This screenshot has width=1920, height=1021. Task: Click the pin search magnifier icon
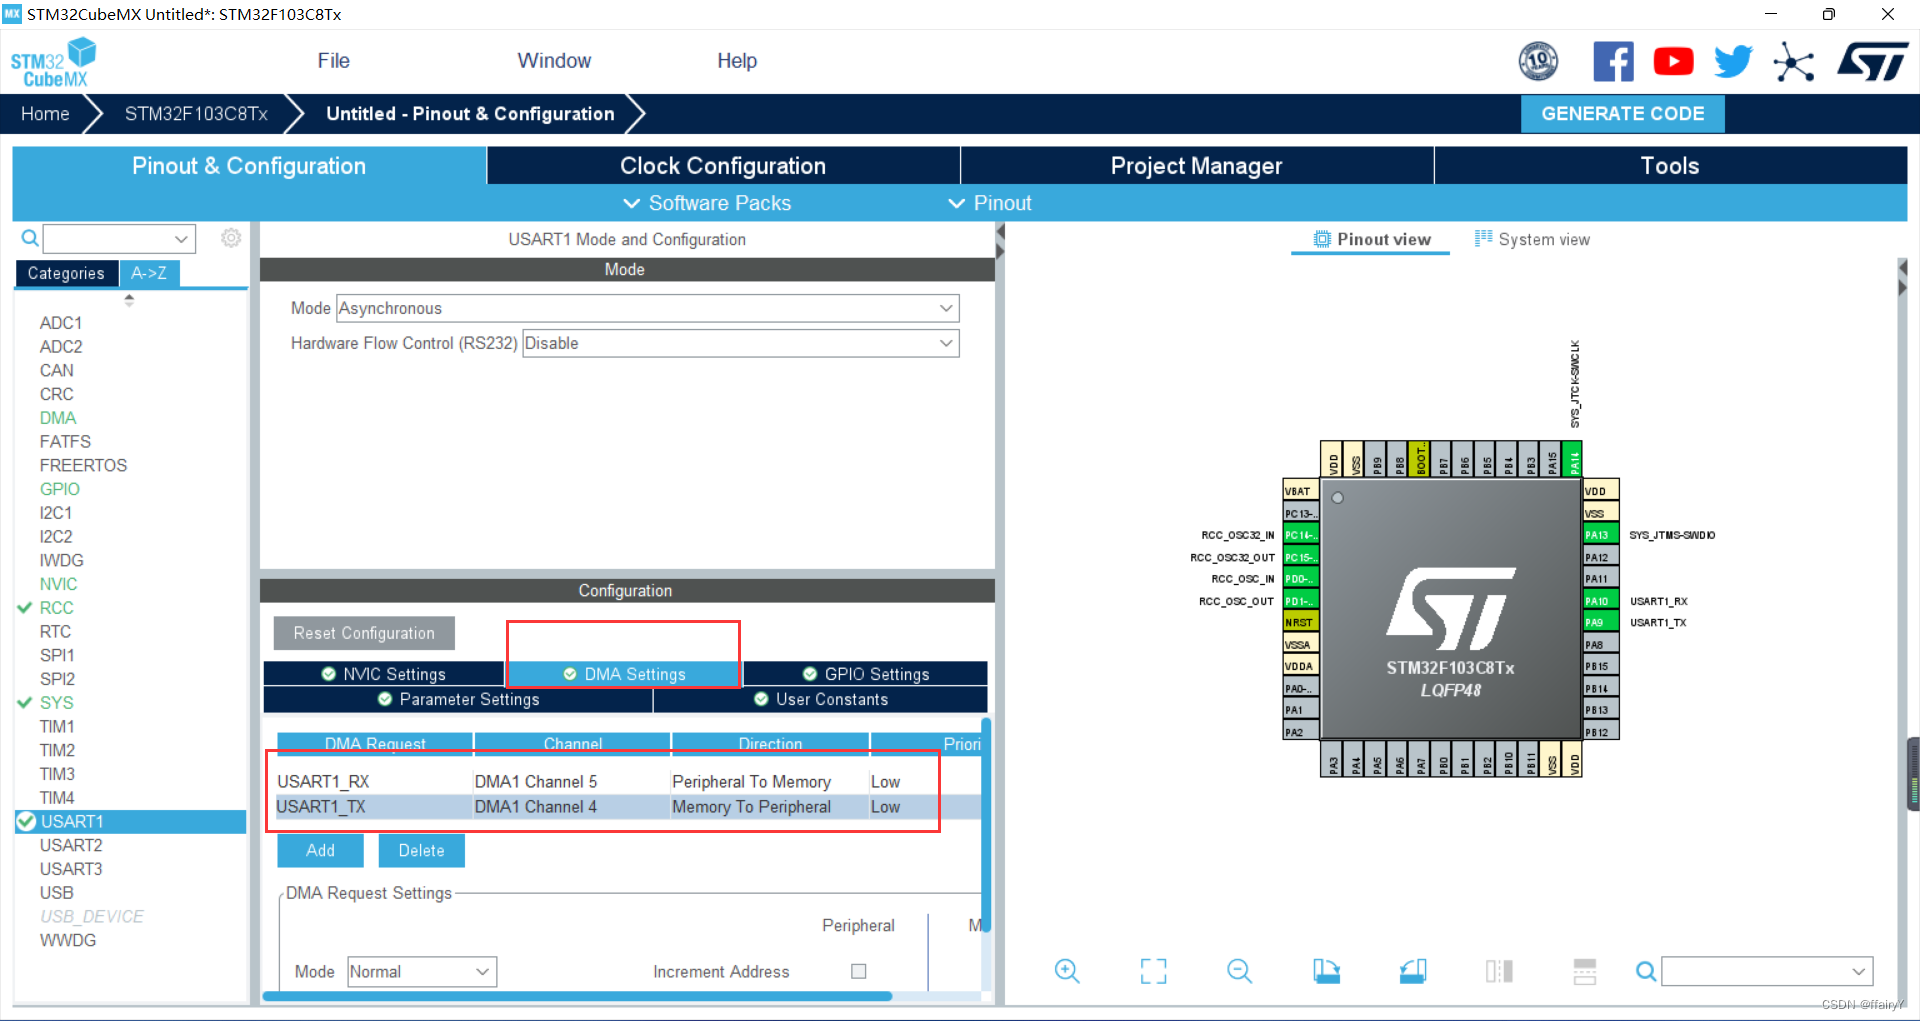(x=1645, y=971)
